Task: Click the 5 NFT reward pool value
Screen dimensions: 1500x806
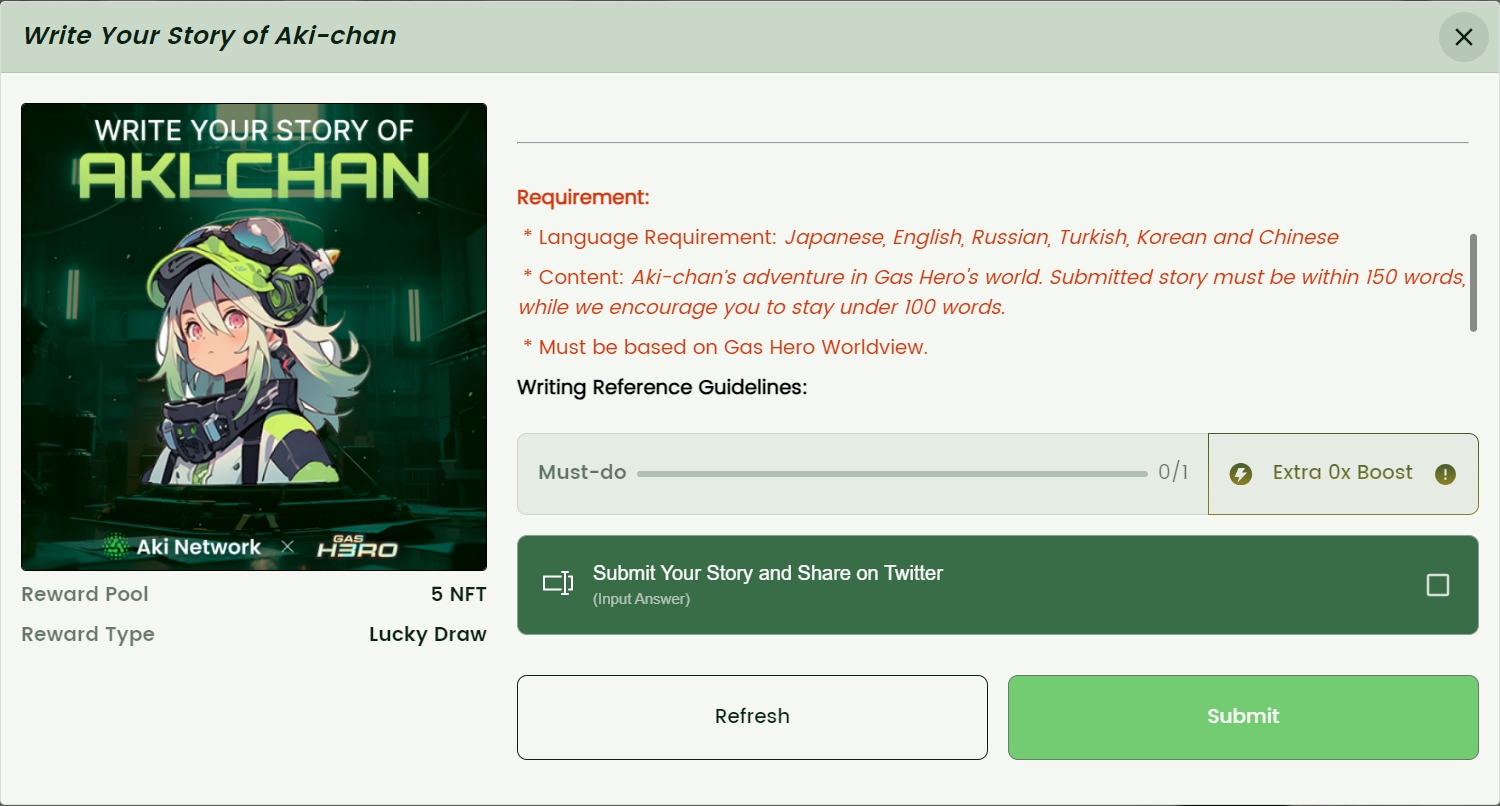Action: [459, 594]
